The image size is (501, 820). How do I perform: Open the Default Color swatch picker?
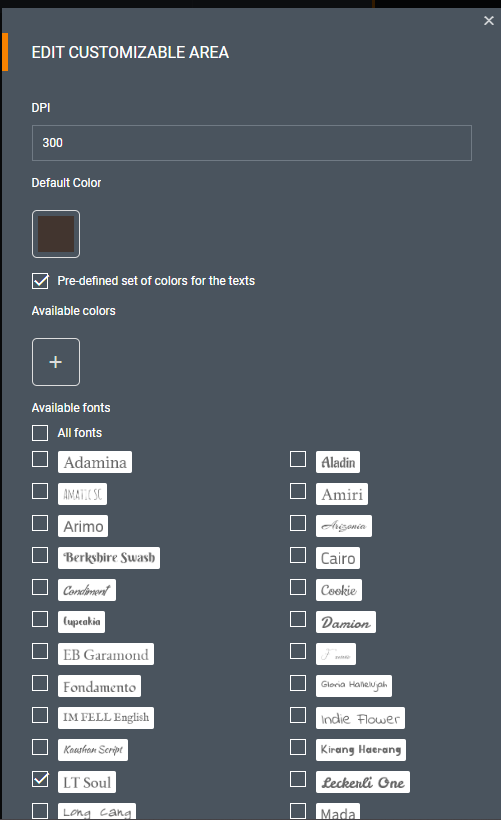click(56, 234)
